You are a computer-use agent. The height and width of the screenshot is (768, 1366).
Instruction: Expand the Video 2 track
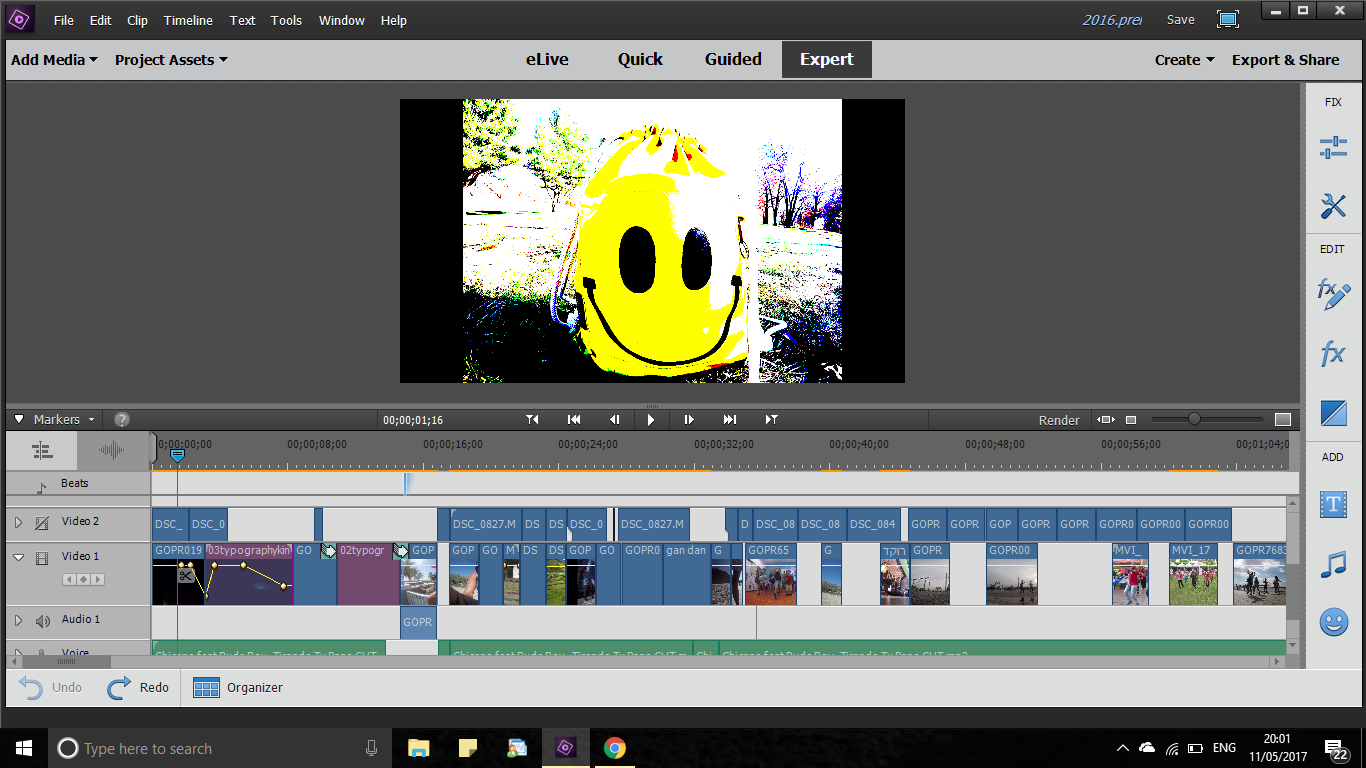coord(17,522)
